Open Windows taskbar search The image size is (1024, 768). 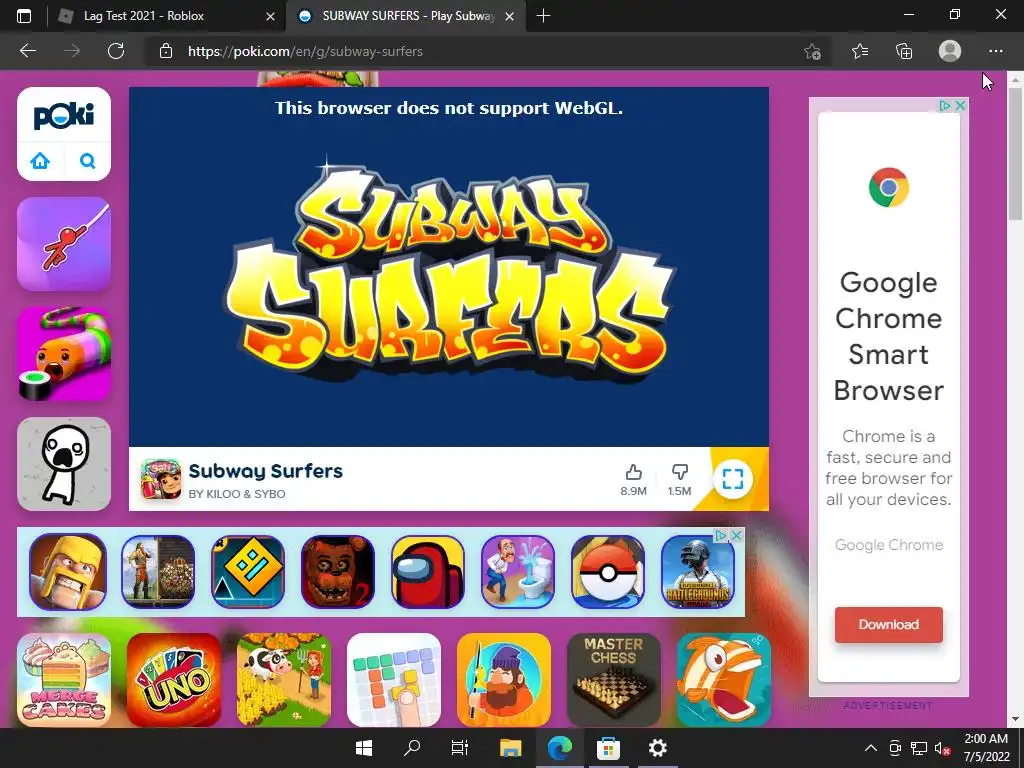point(412,748)
